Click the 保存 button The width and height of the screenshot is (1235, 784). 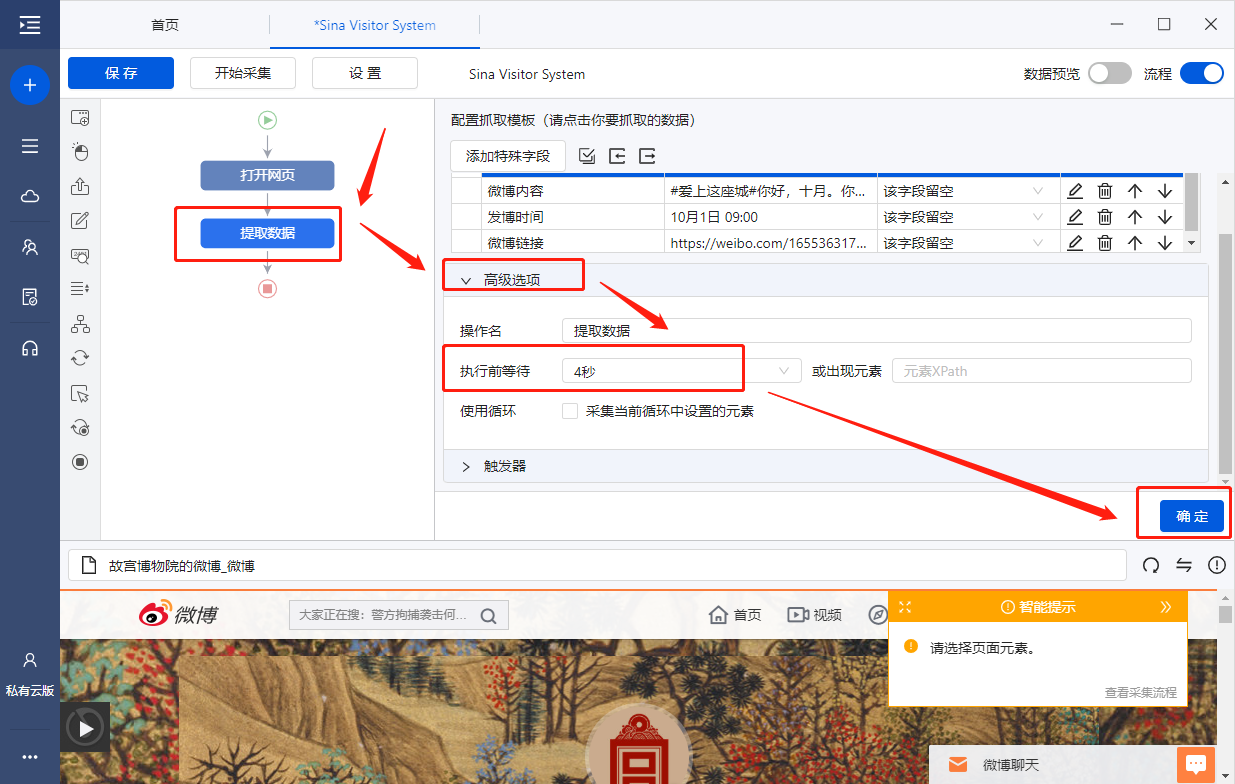(x=121, y=73)
